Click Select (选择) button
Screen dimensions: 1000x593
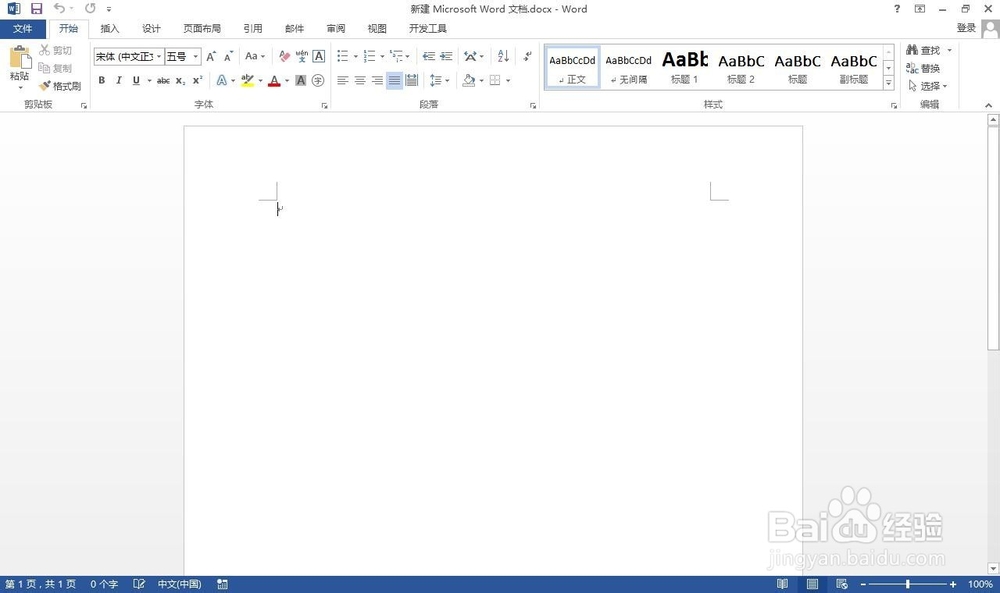click(927, 86)
